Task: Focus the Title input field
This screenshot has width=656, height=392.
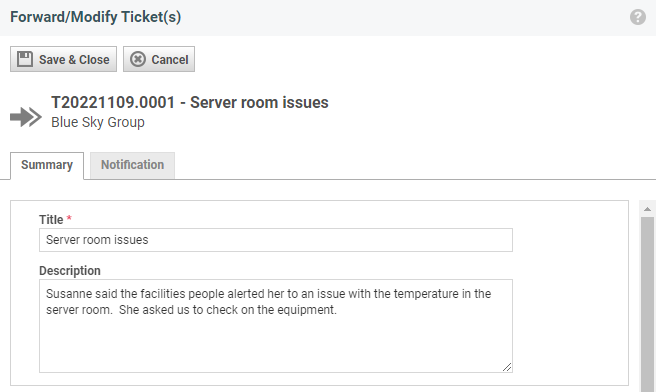Action: coord(276,240)
